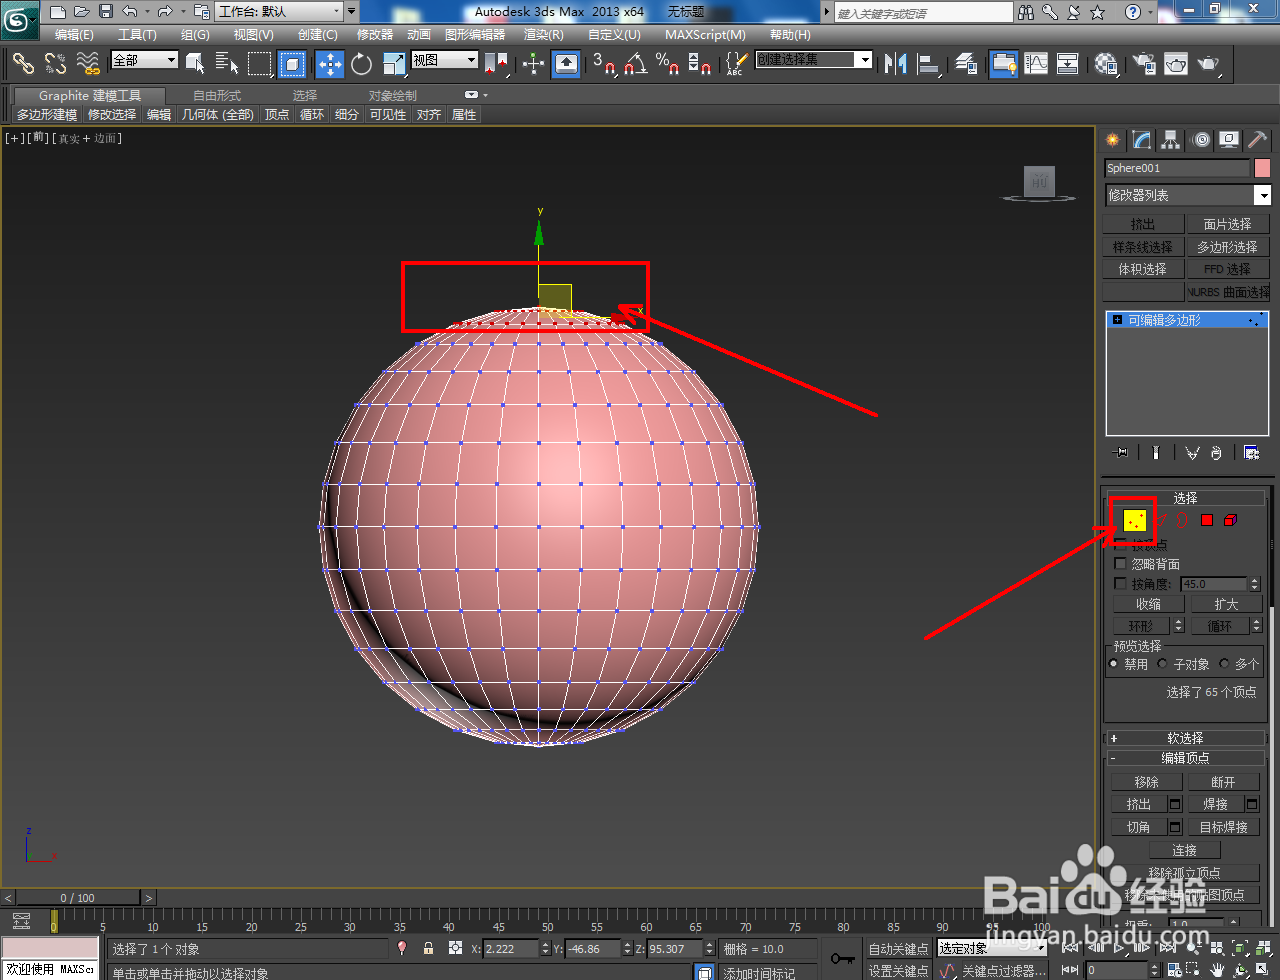Image resolution: width=1280 pixels, height=980 pixels.
Task: Toggle the Angle Snap button
Action: pyautogui.click(x=635, y=64)
